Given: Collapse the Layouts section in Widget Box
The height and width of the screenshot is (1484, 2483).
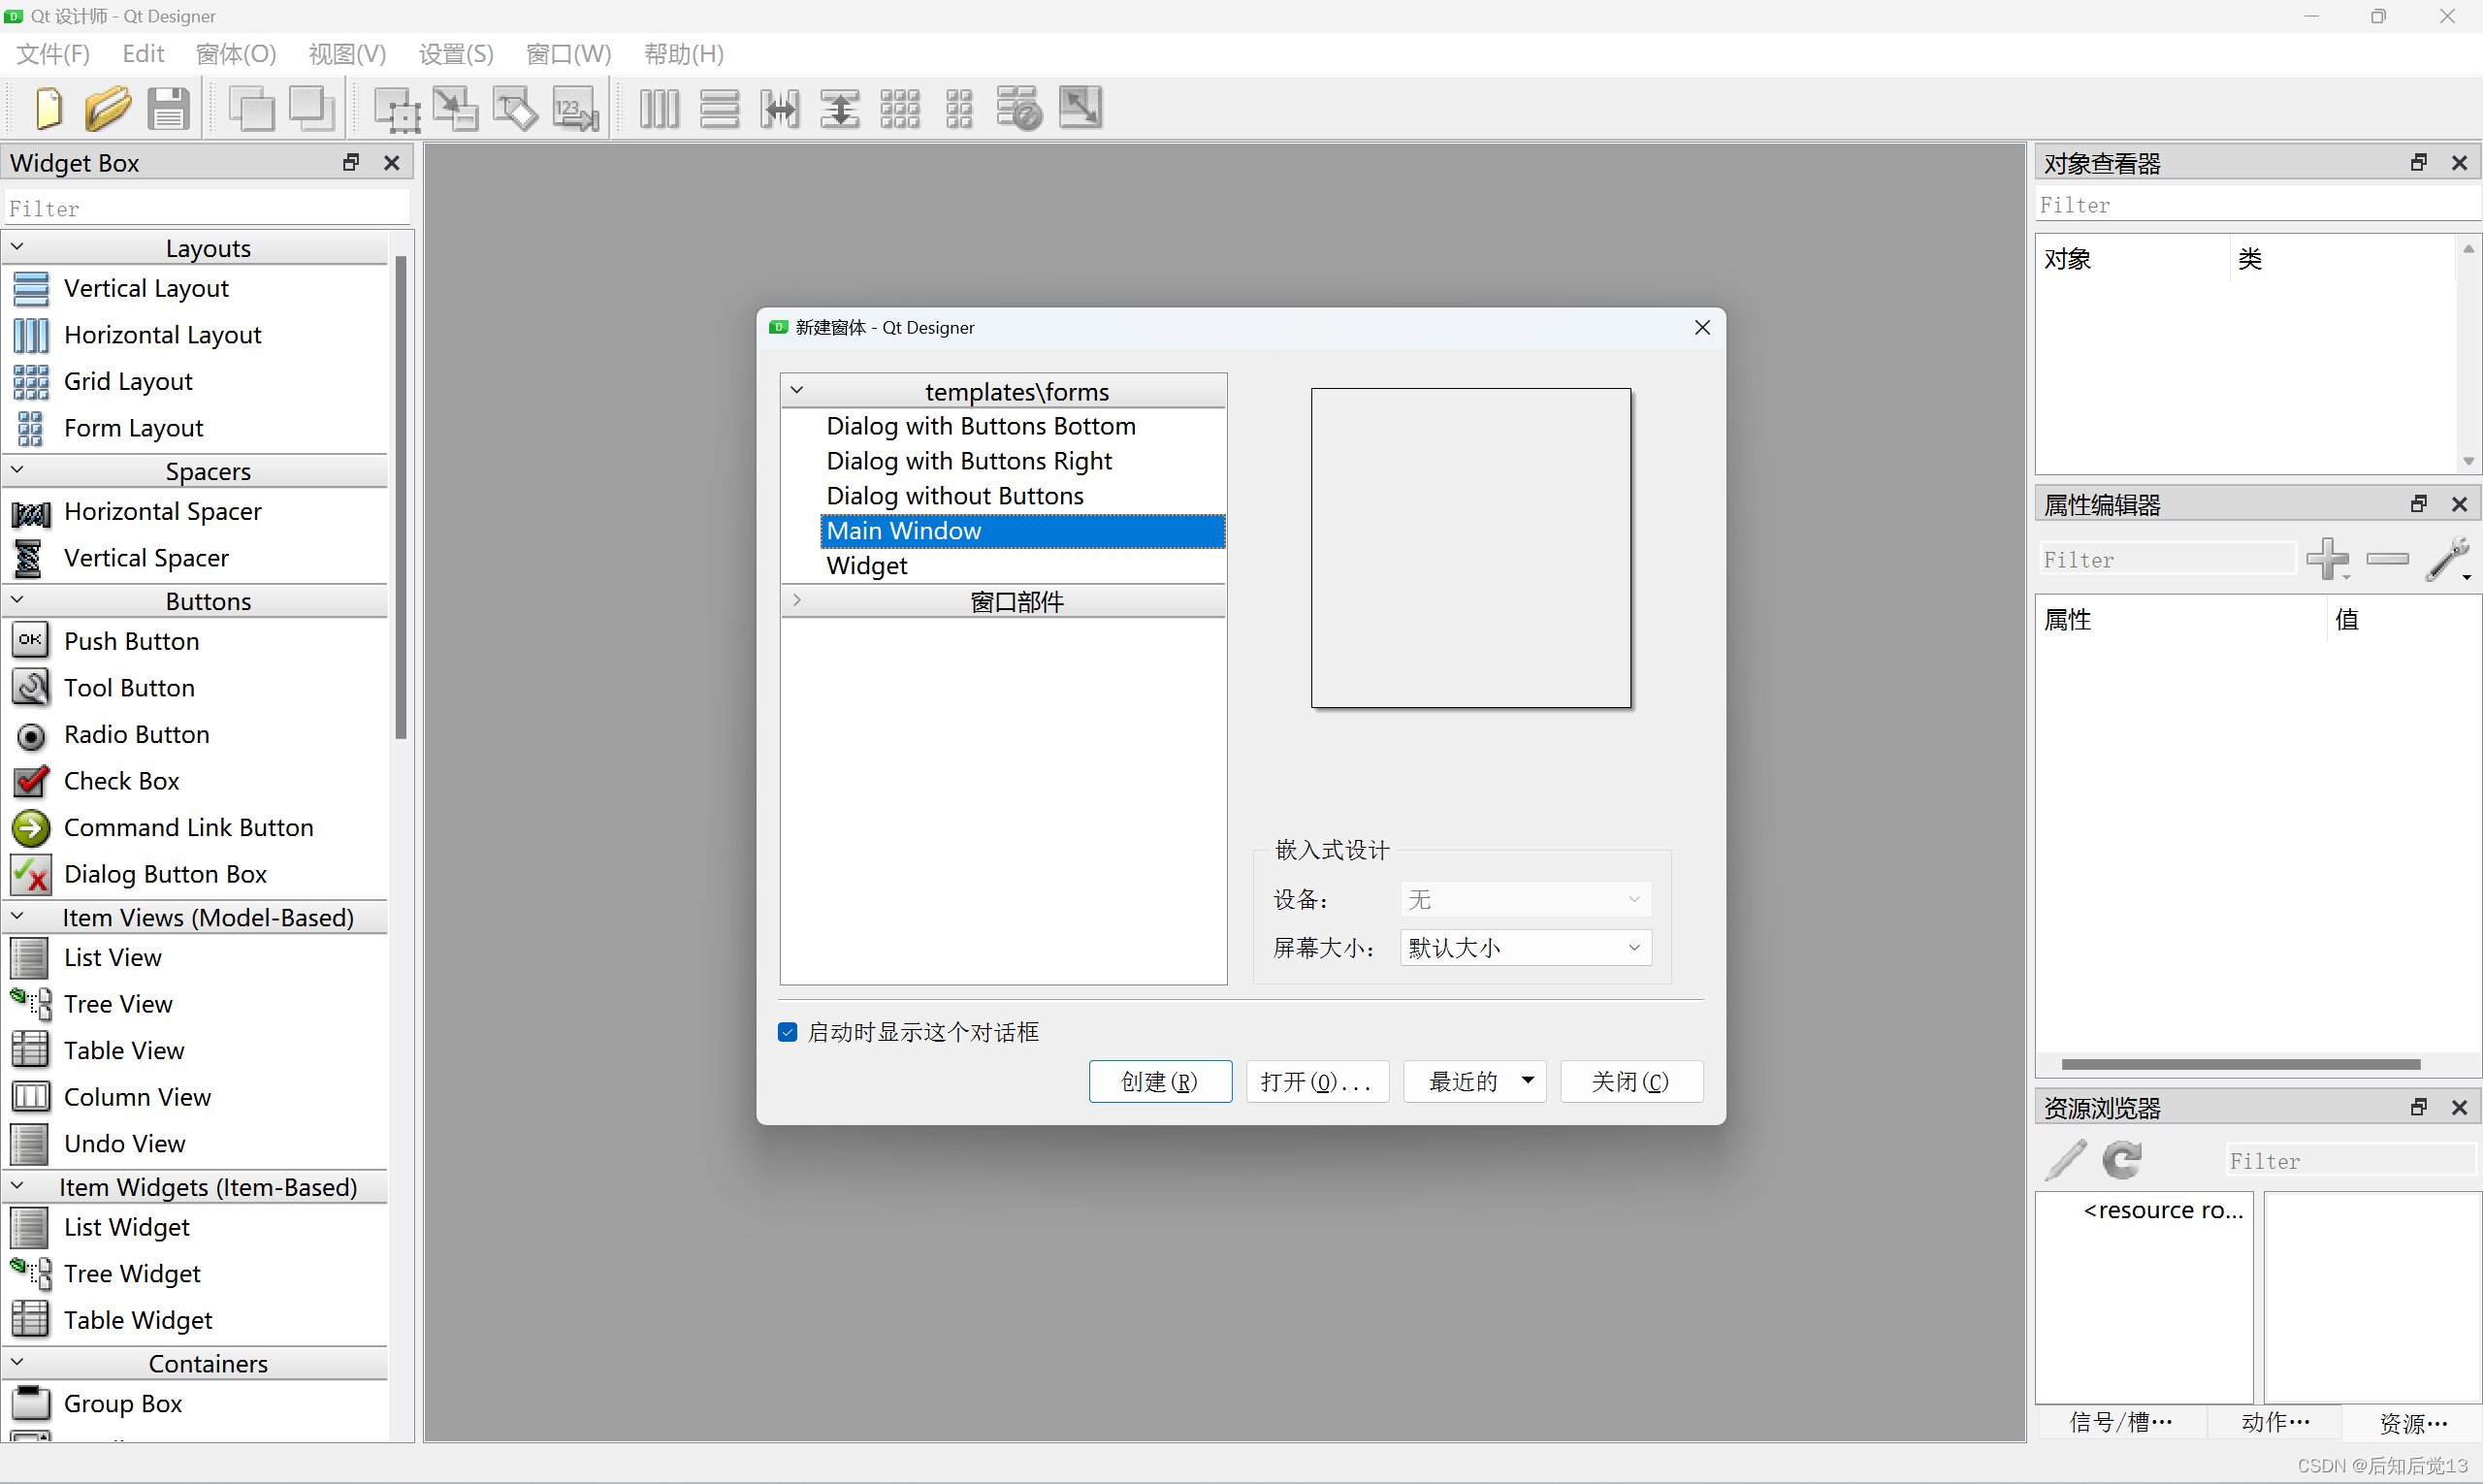Looking at the screenshot, I should pos(17,246).
